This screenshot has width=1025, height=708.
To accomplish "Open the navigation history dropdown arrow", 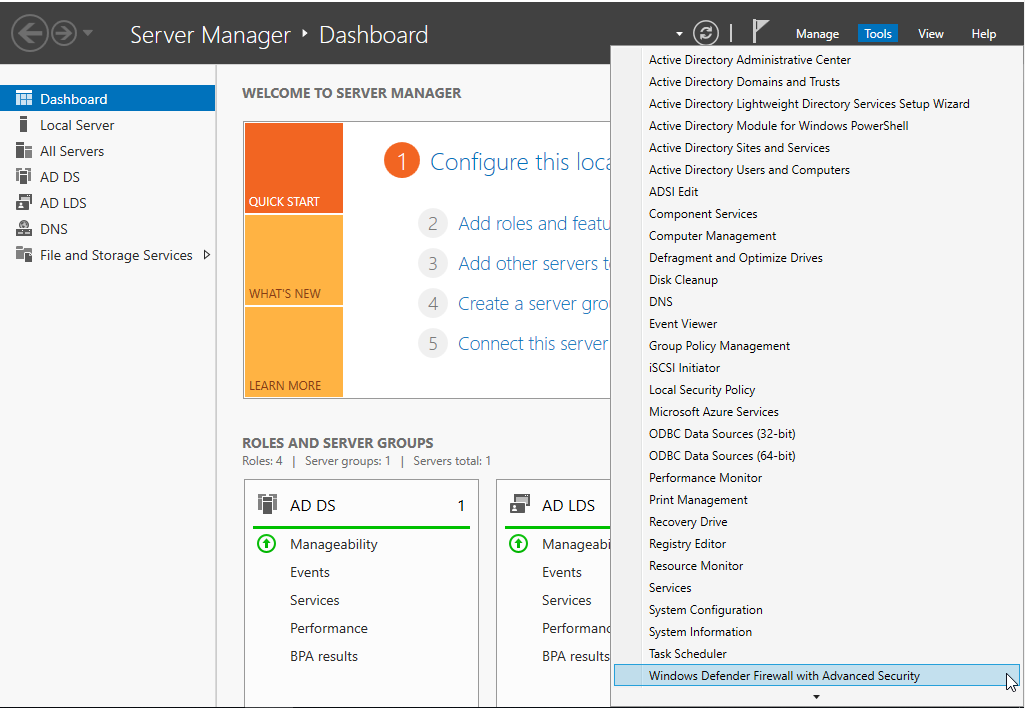I will pyautogui.click(x=88, y=33).
